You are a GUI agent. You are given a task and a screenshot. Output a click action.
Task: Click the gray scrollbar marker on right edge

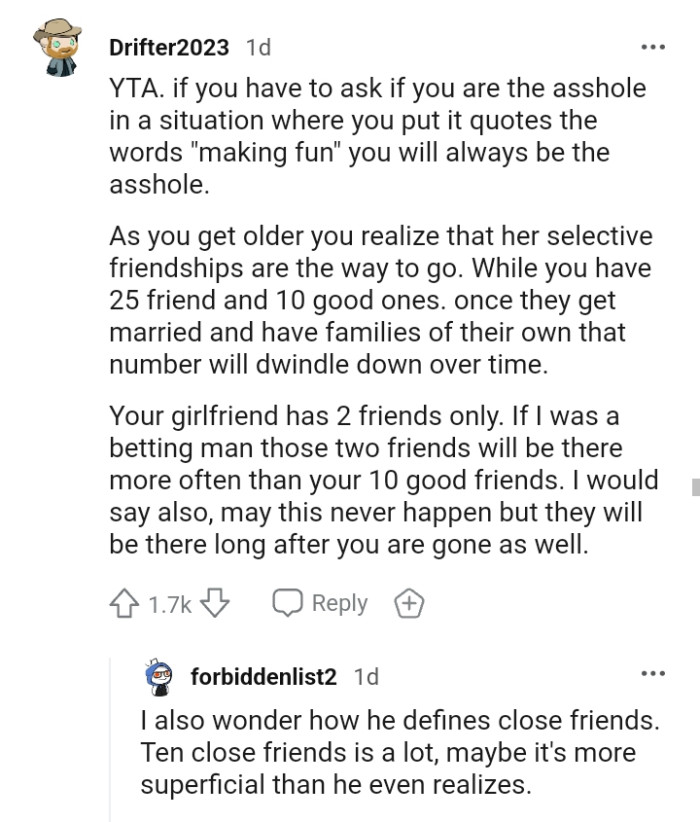[x=694, y=487]
